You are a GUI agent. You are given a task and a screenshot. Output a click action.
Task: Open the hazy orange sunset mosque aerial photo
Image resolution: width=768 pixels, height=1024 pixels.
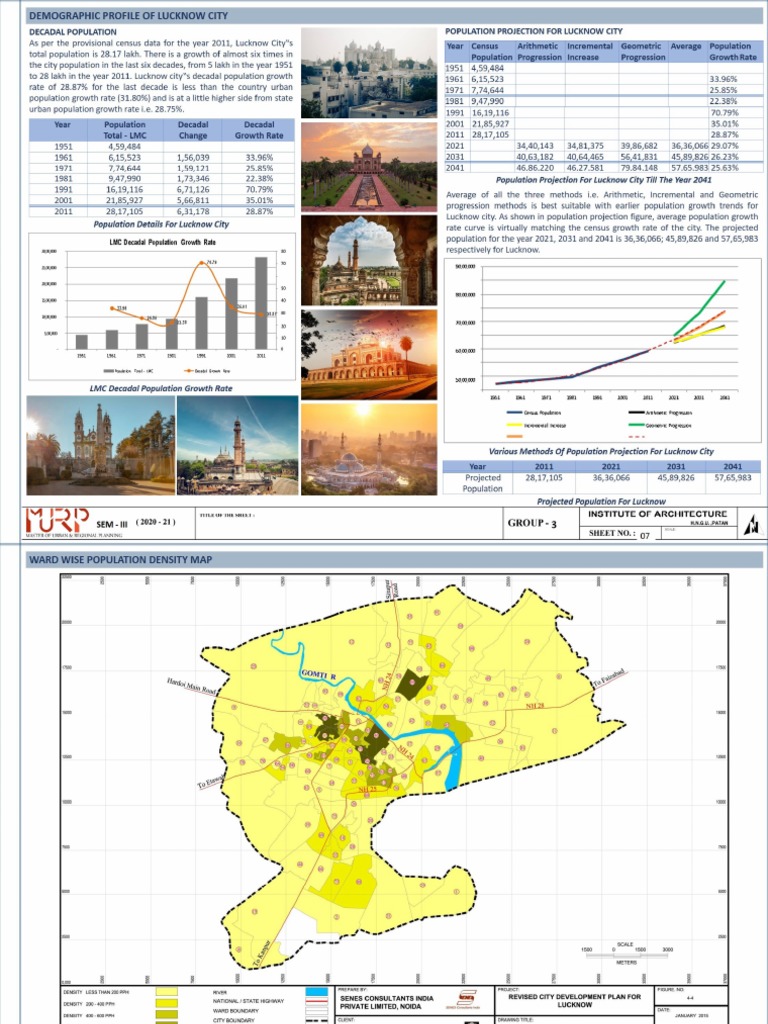pos(369,449)
